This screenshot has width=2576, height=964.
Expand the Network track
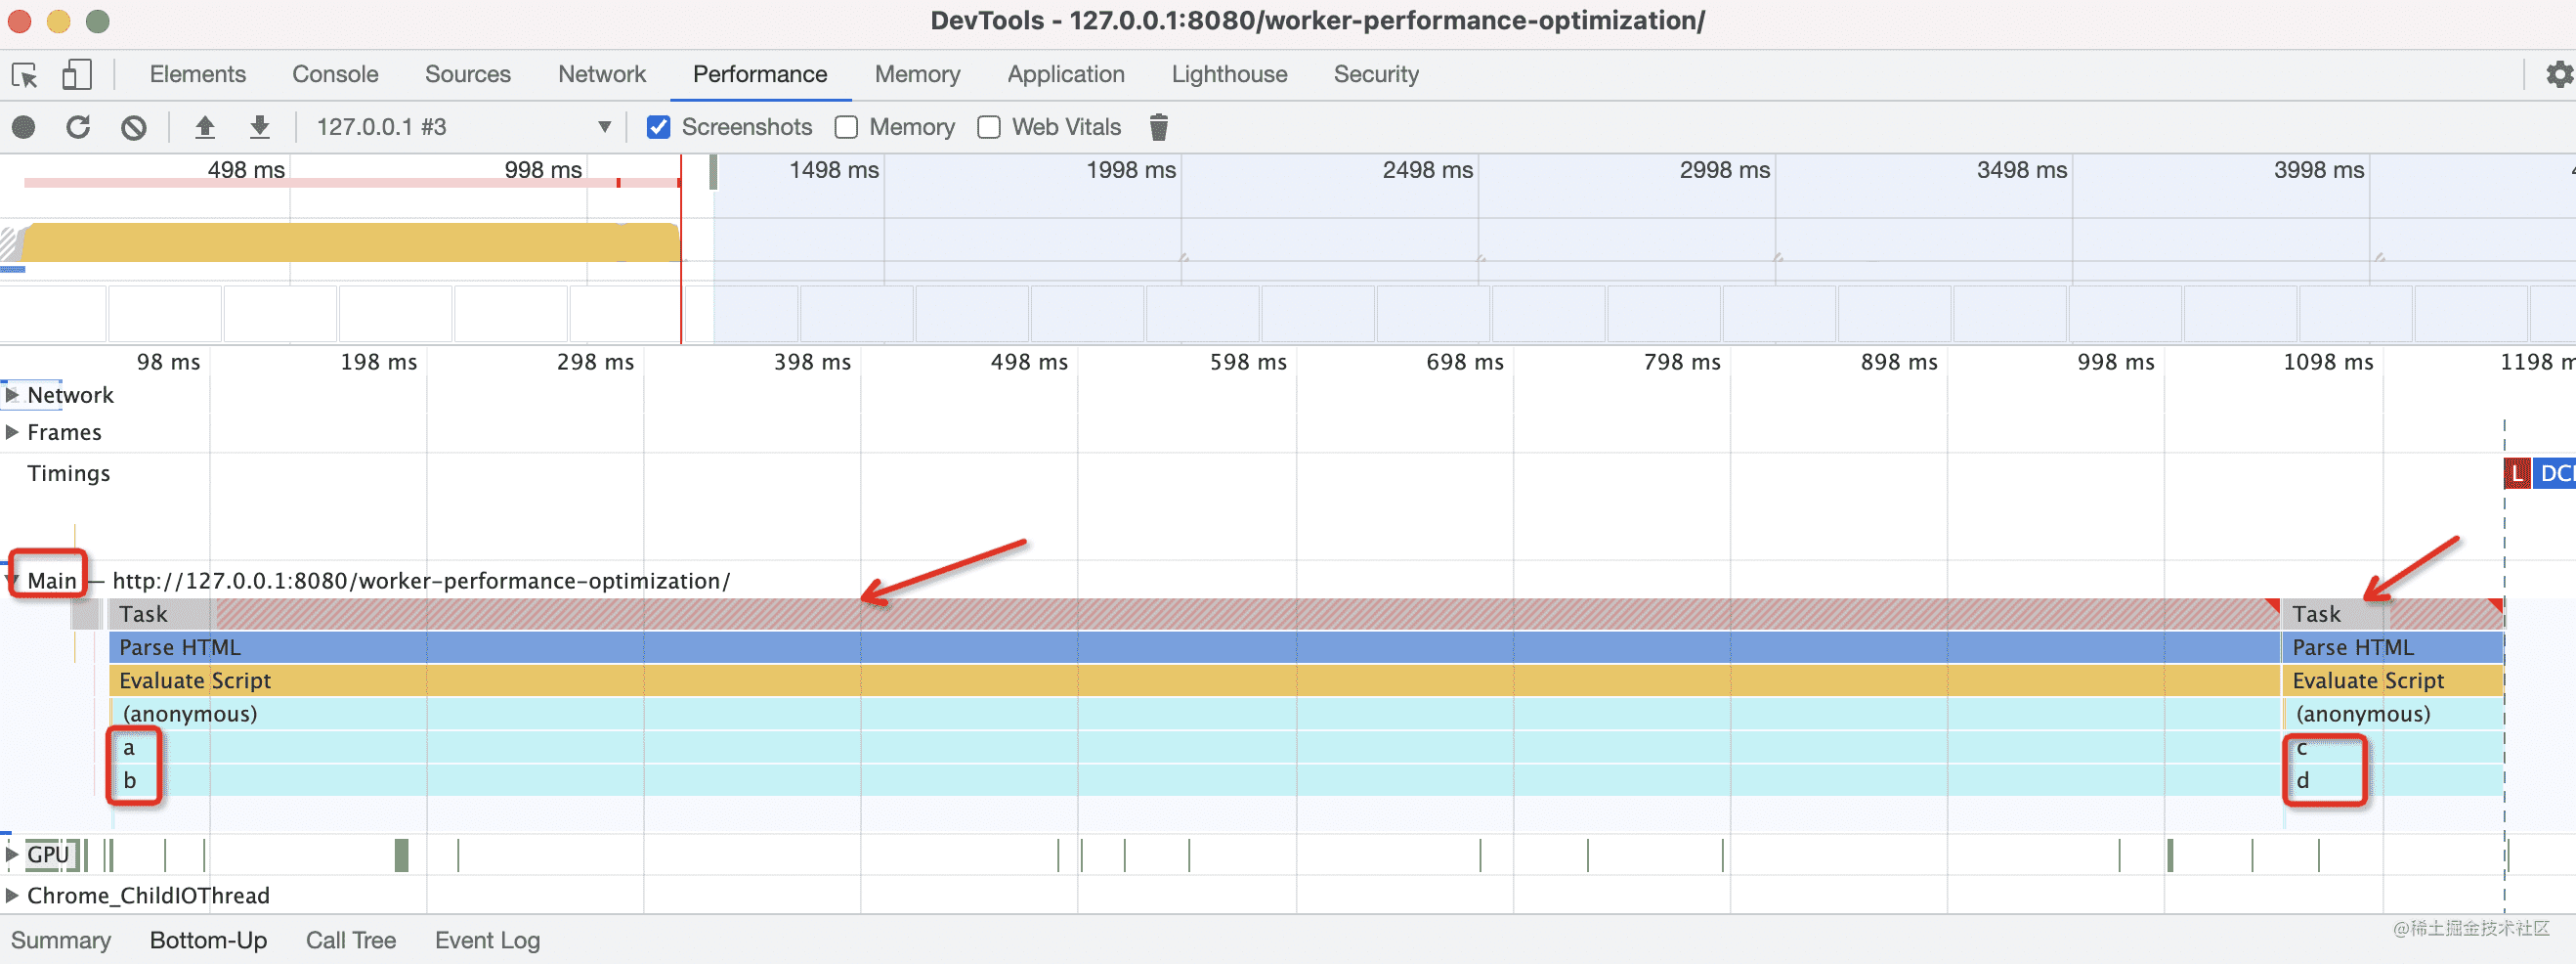(12, 395)
